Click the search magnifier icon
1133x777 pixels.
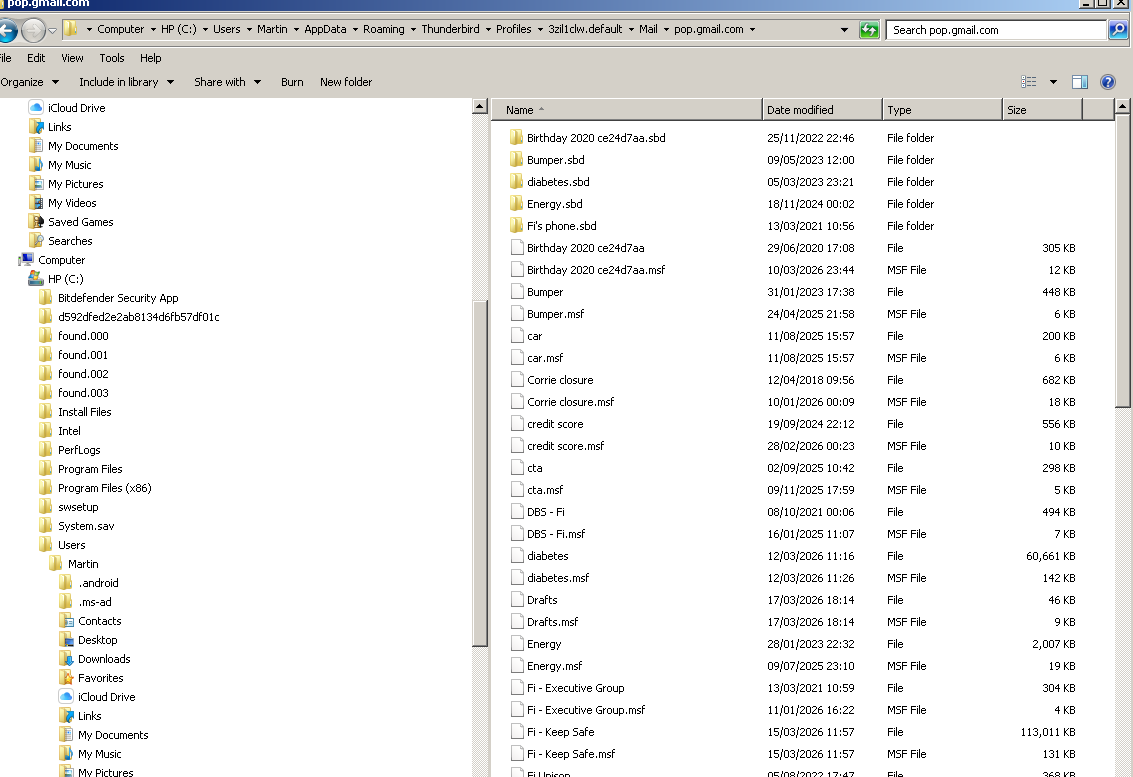tap(1118, 30)
